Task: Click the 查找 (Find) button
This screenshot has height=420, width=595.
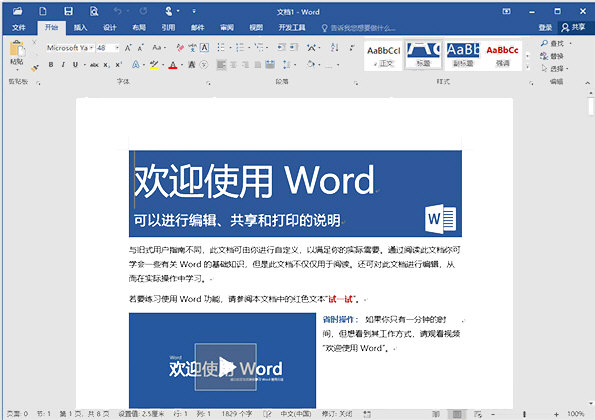Action: [x=552, y=44]
